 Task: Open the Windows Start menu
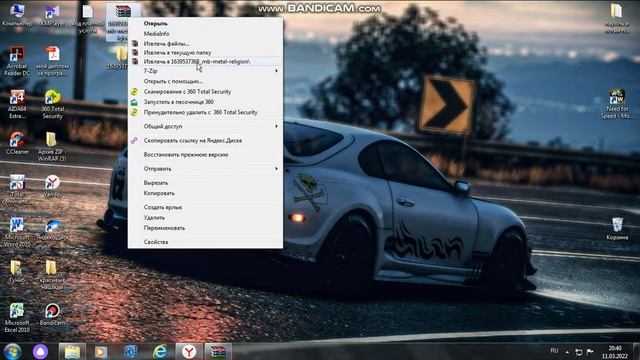[x=13, y=351]
